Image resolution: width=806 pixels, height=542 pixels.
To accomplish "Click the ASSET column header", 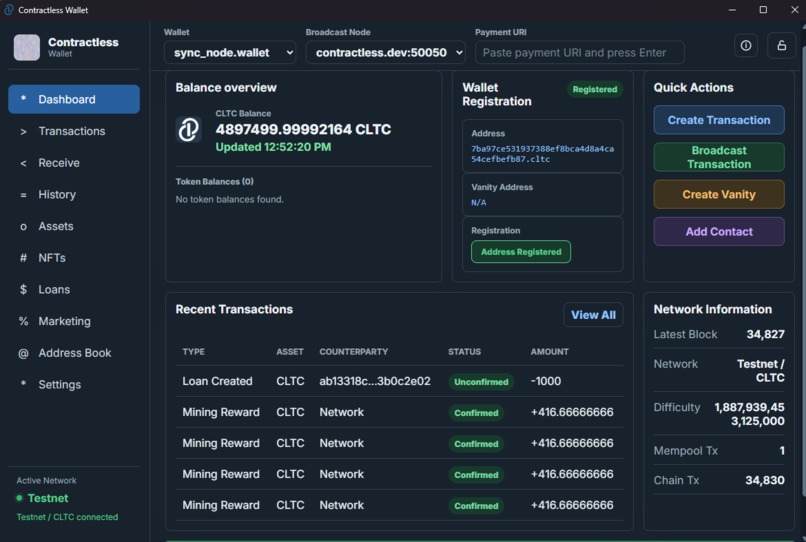I will click(290, 352).
